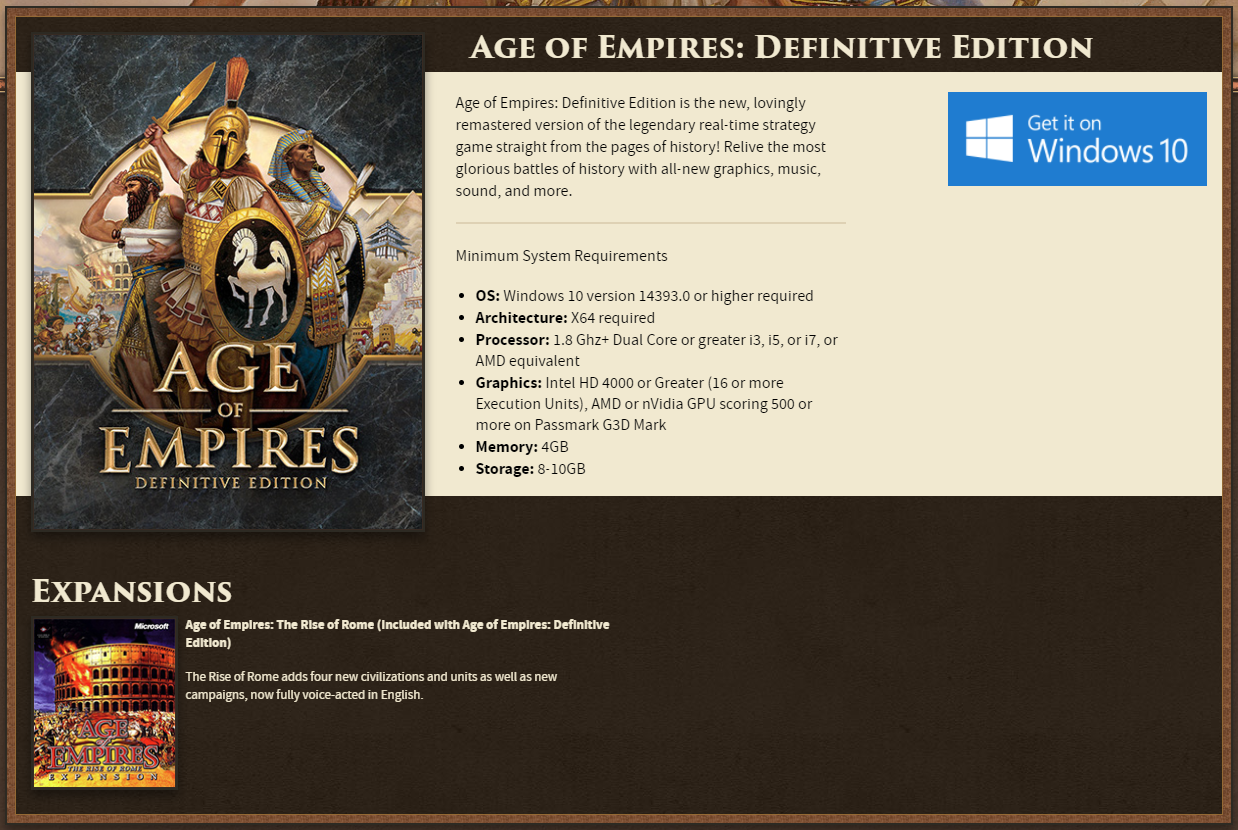1238x830 pixels.
Task: Click the Expansions section heading
Action: pyautogui.click(x=132, y=591)
